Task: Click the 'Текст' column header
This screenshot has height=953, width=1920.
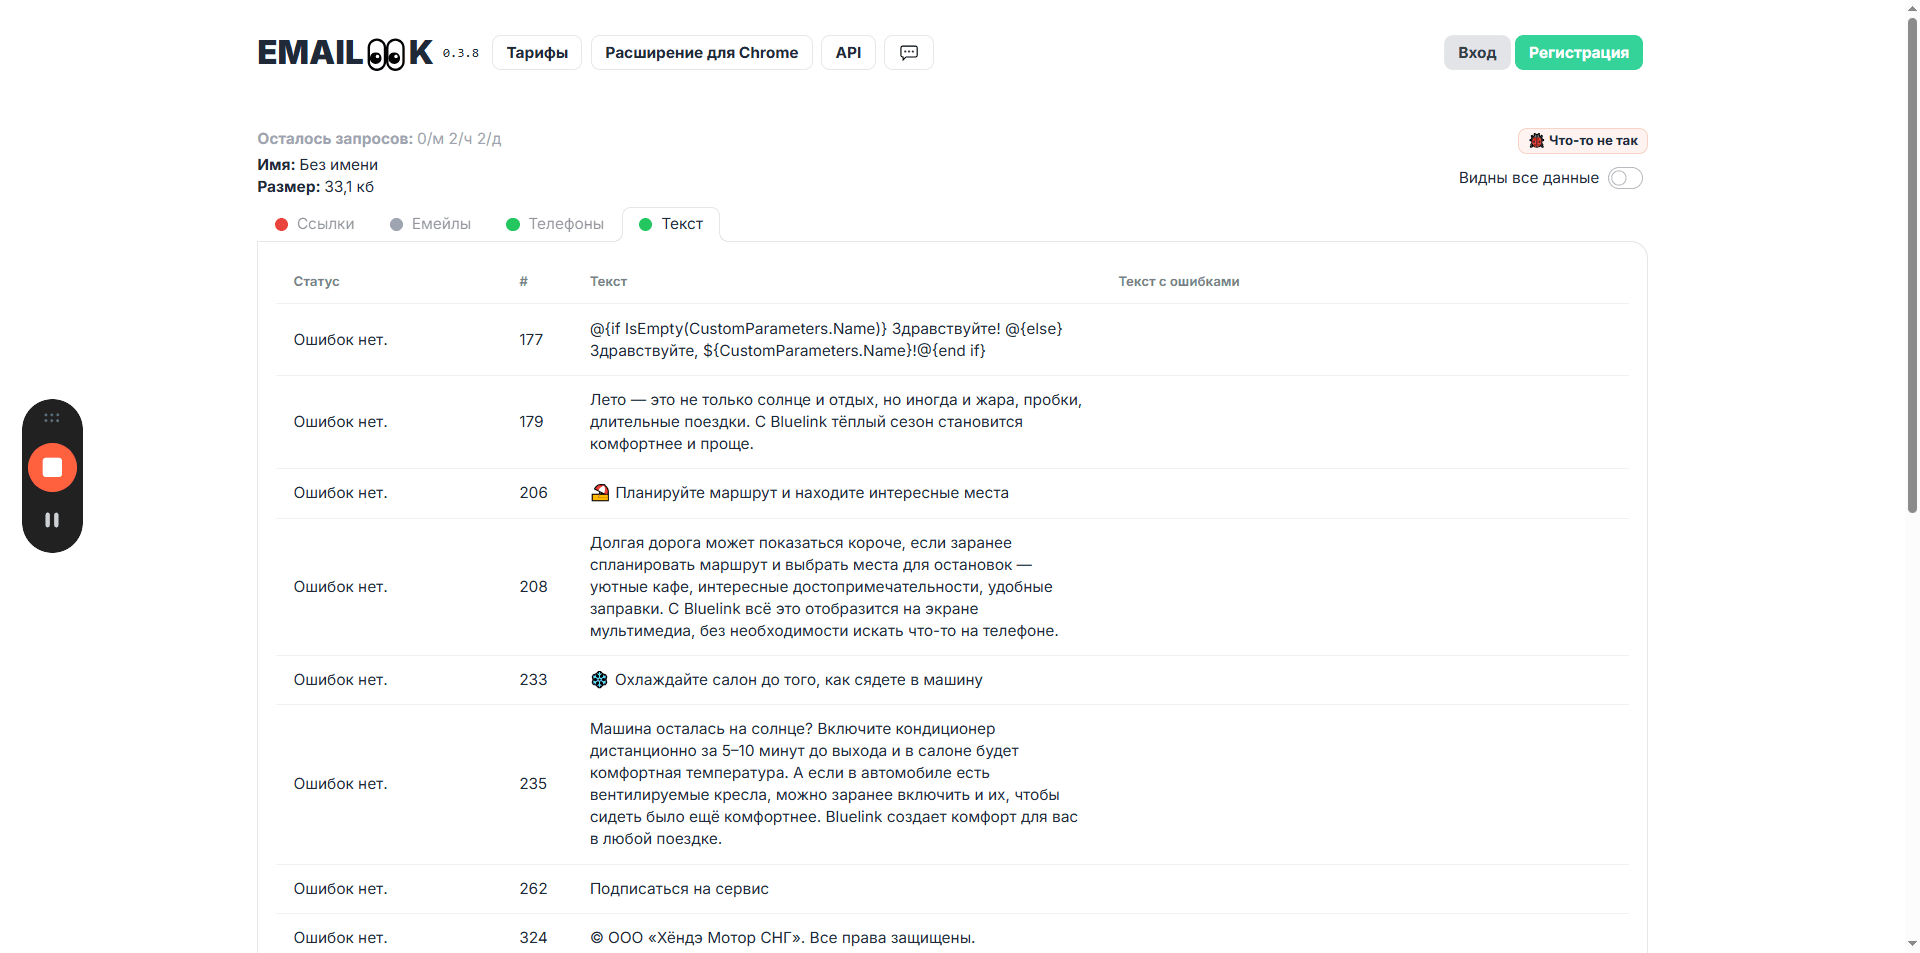Action: [x=608, y=282]
